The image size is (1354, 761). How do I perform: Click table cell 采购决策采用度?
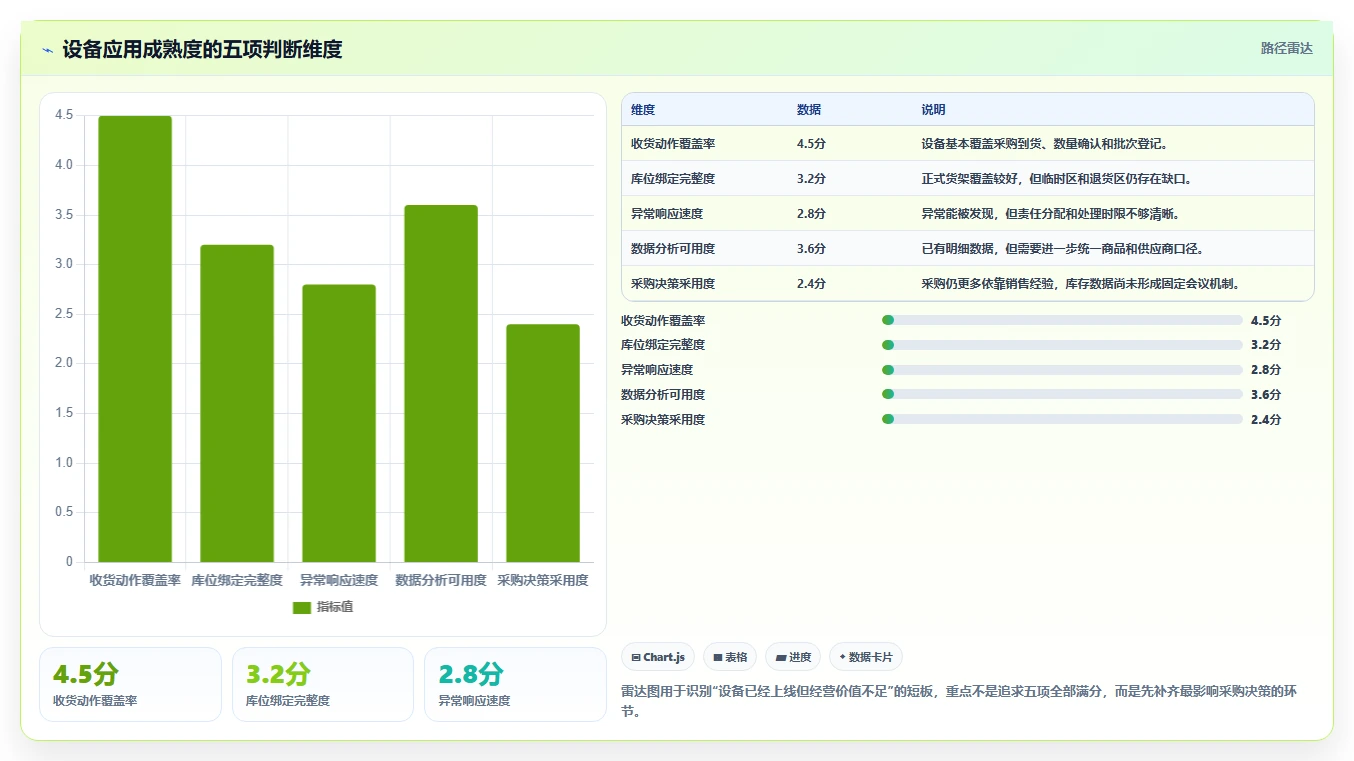[x=673, y=284]
